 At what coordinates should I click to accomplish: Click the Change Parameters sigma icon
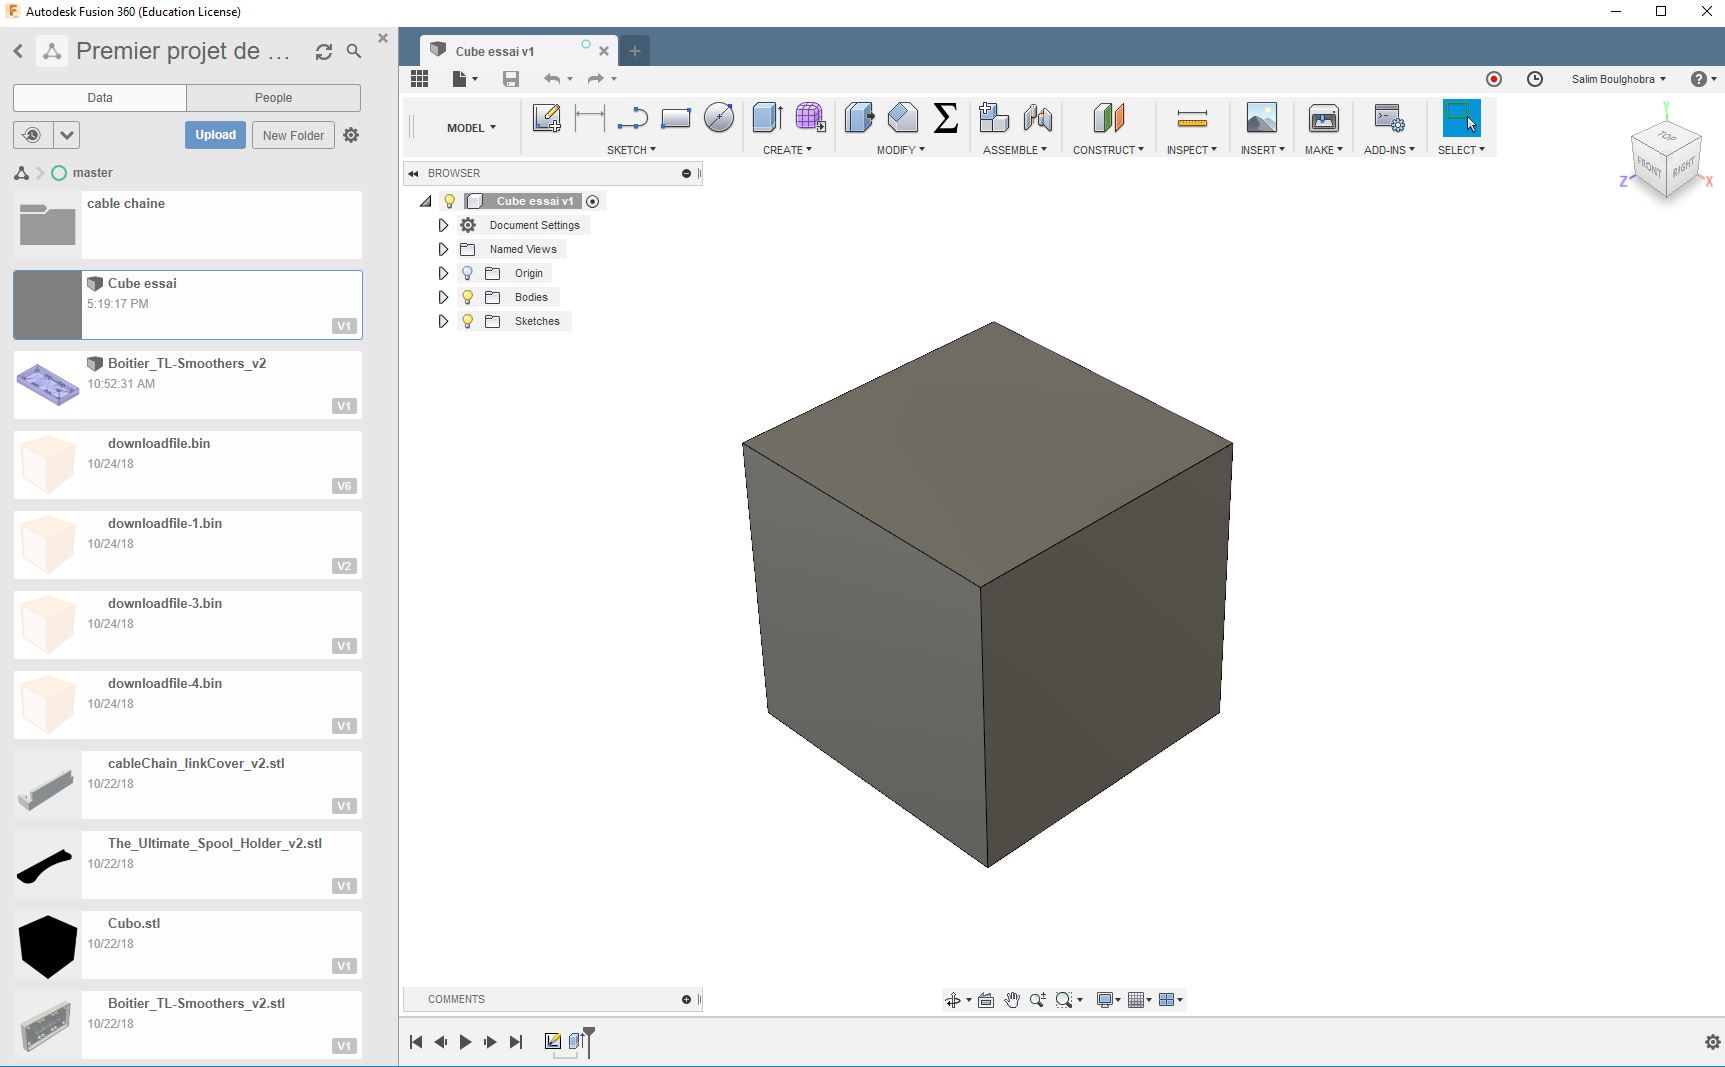click(944, 118)
